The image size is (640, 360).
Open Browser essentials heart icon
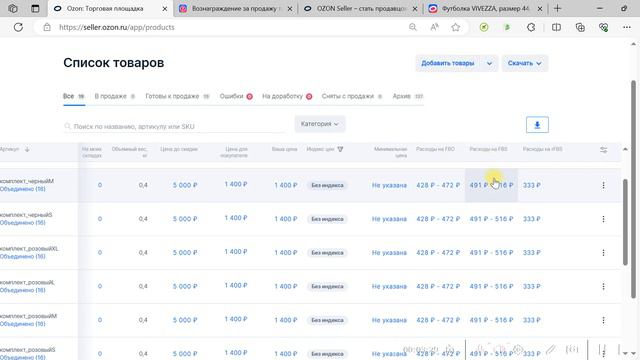603,27
